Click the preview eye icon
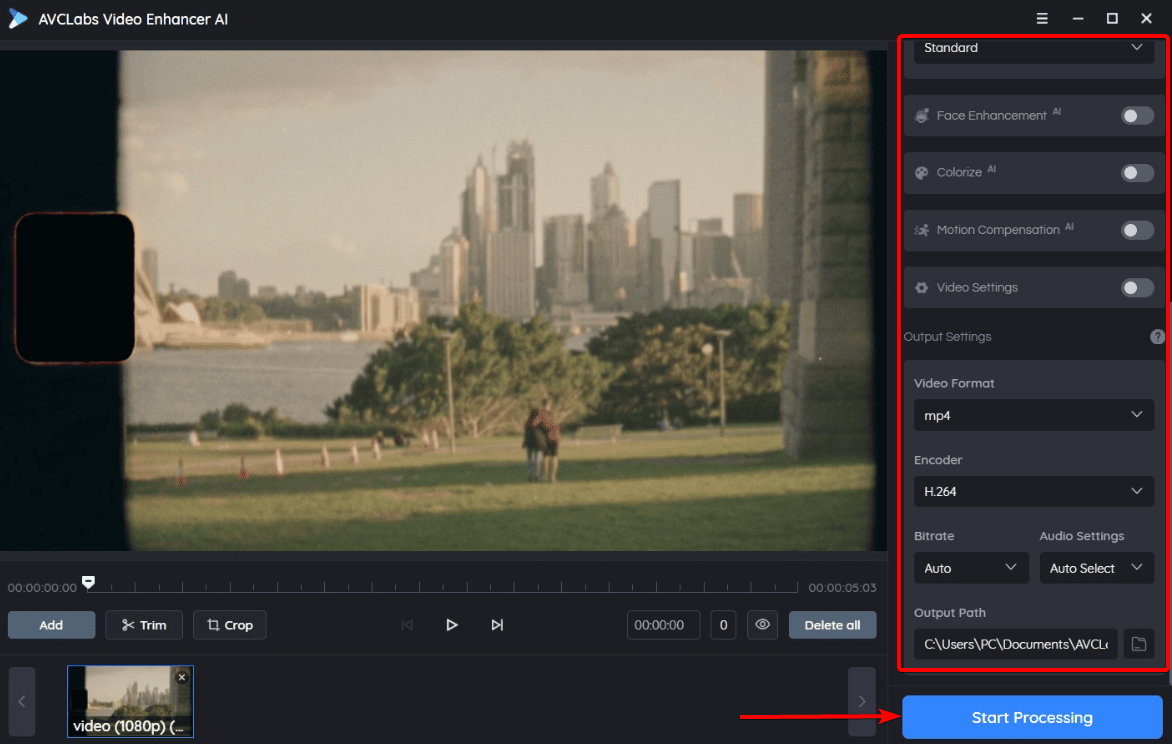 (x=762, y=625)
